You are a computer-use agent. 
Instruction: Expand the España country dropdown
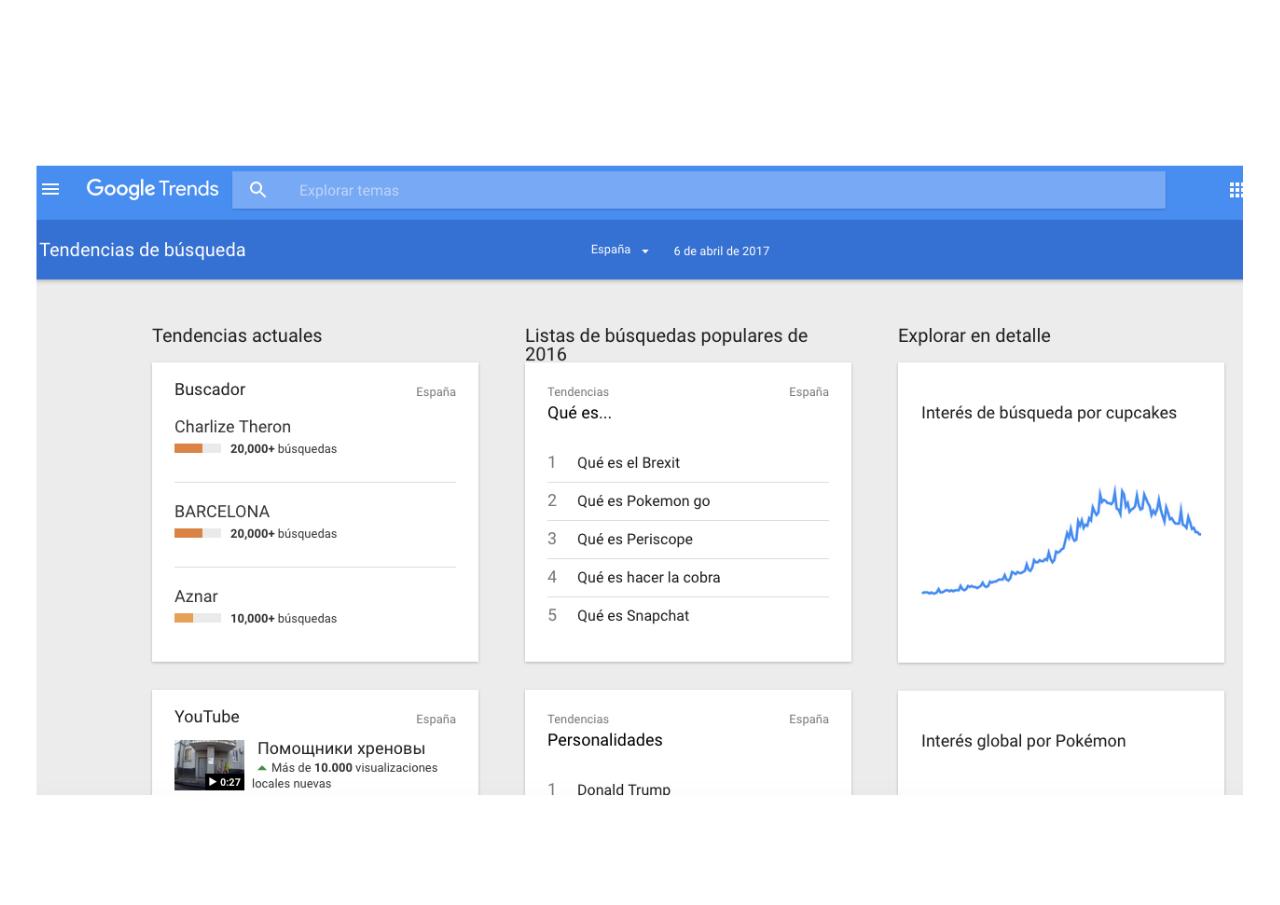[x=620, y=251]
